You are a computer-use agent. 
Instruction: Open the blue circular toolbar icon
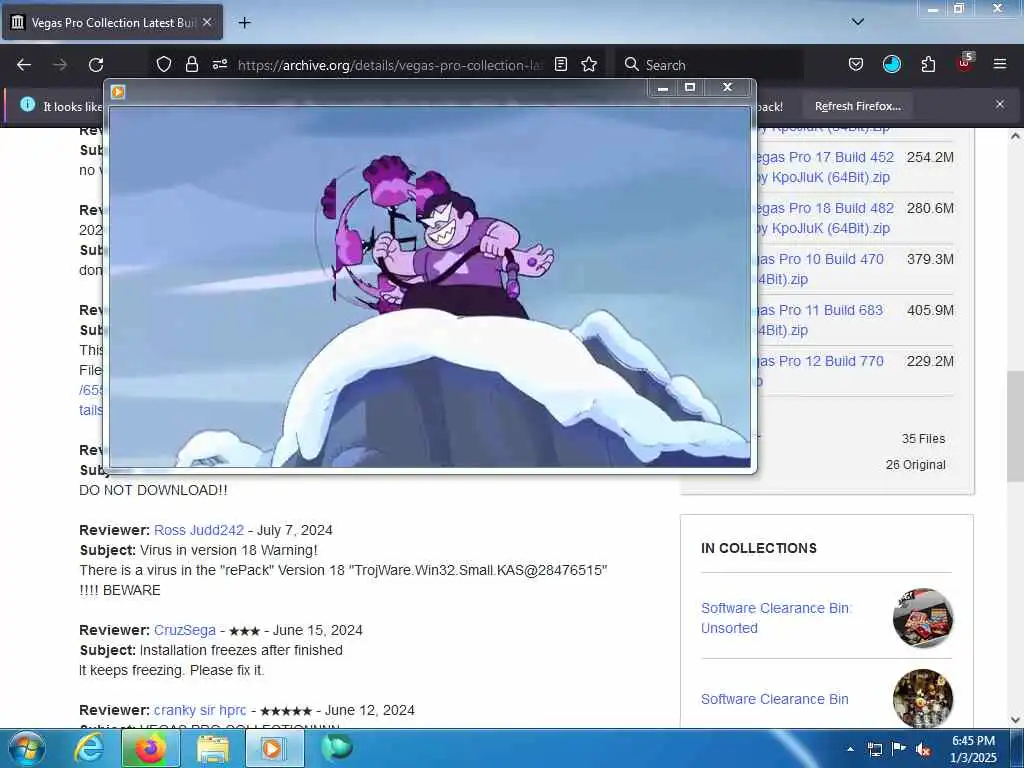tap(891, 64)
